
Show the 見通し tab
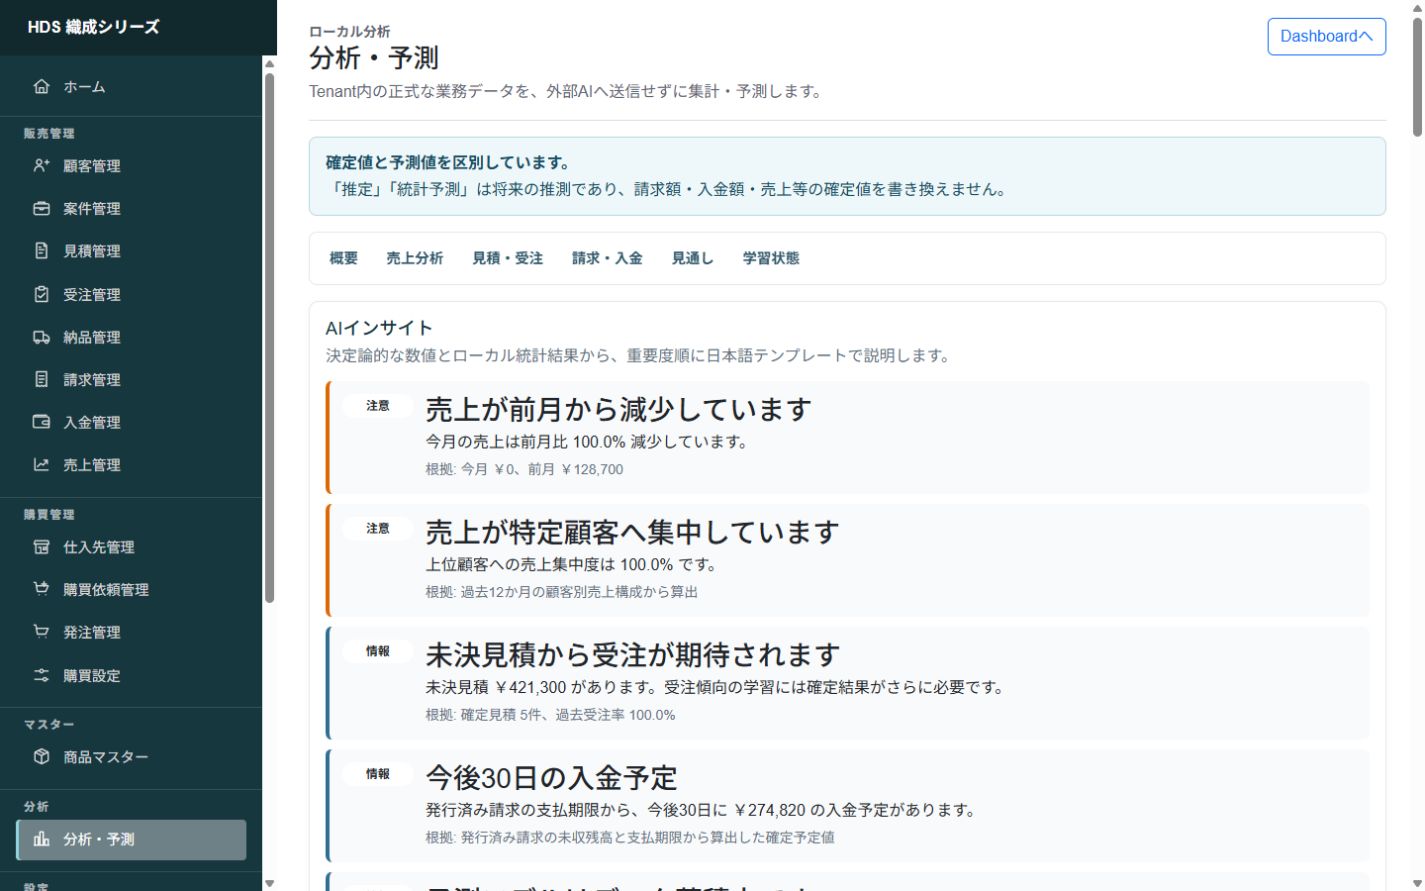tap(693, 258)
